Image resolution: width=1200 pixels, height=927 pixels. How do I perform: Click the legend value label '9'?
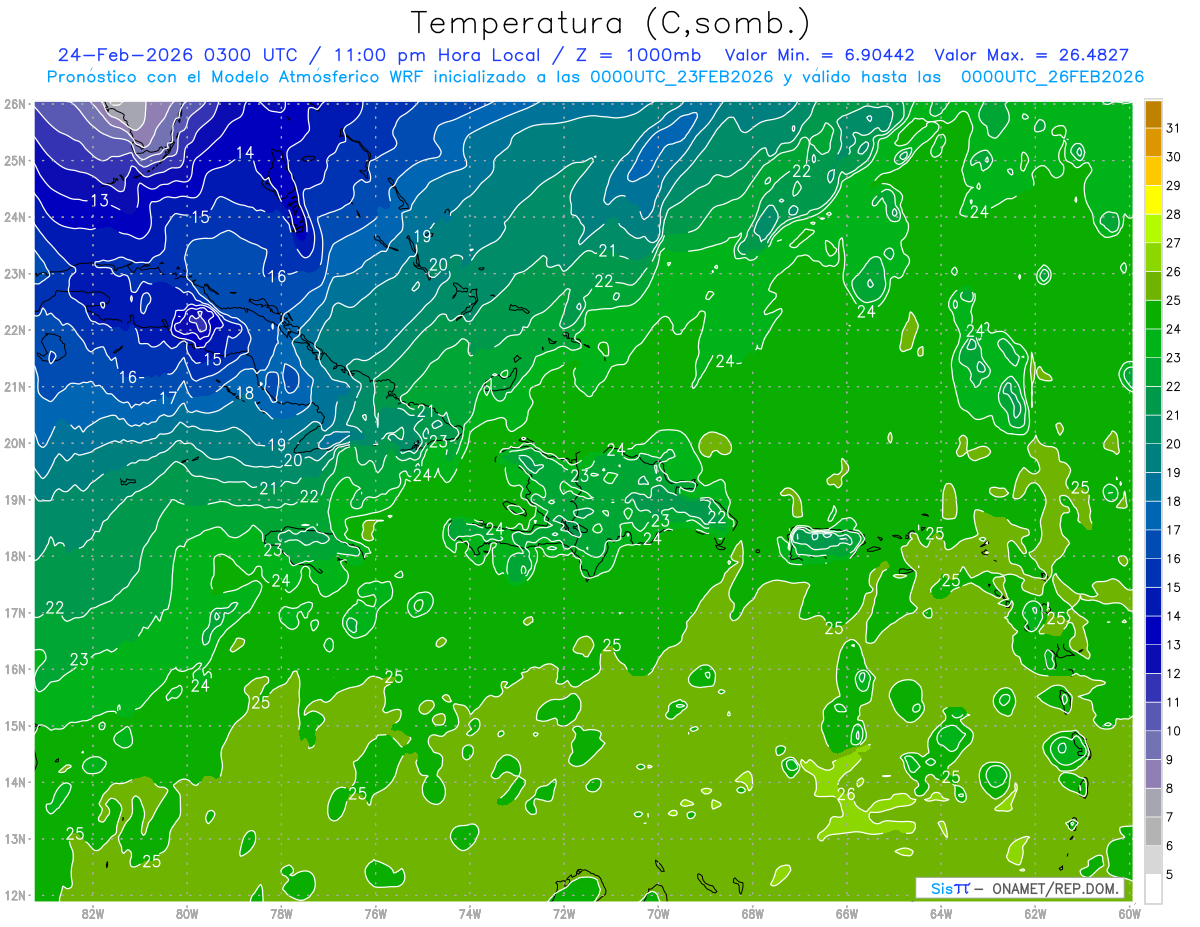(1169, 760)
